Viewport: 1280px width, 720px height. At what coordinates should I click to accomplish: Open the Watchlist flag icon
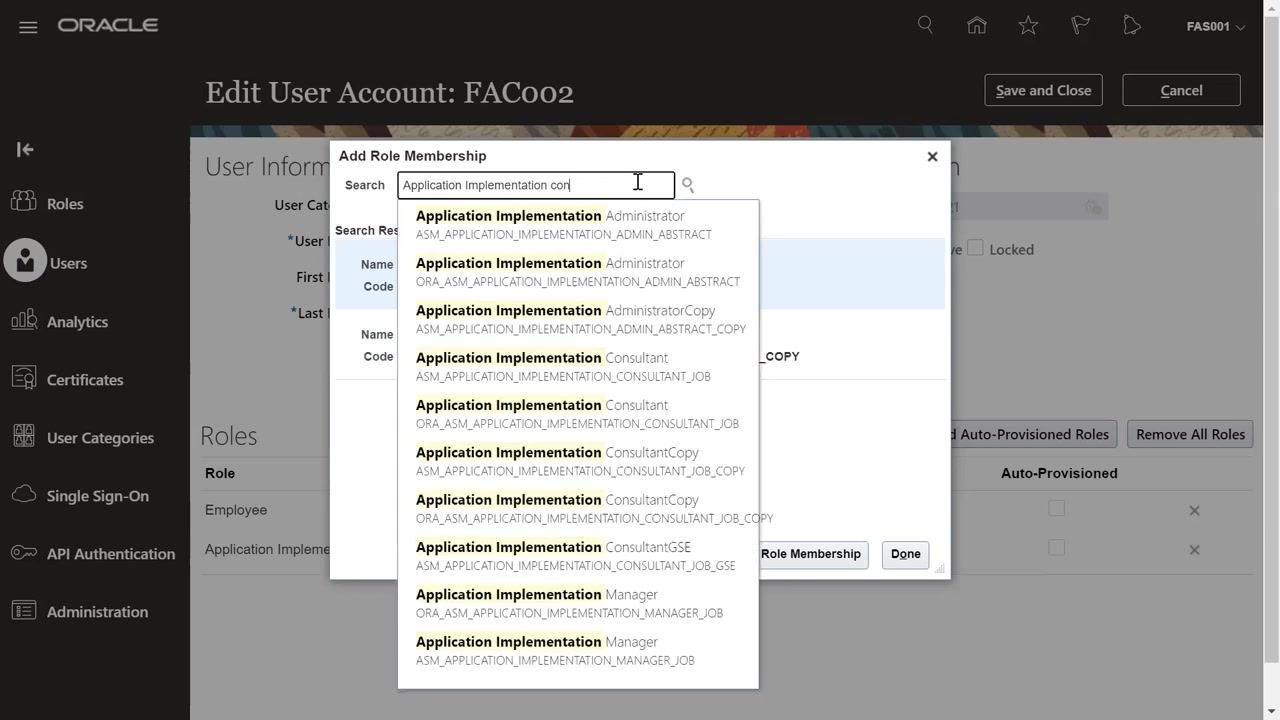[x=1080, y=26]
